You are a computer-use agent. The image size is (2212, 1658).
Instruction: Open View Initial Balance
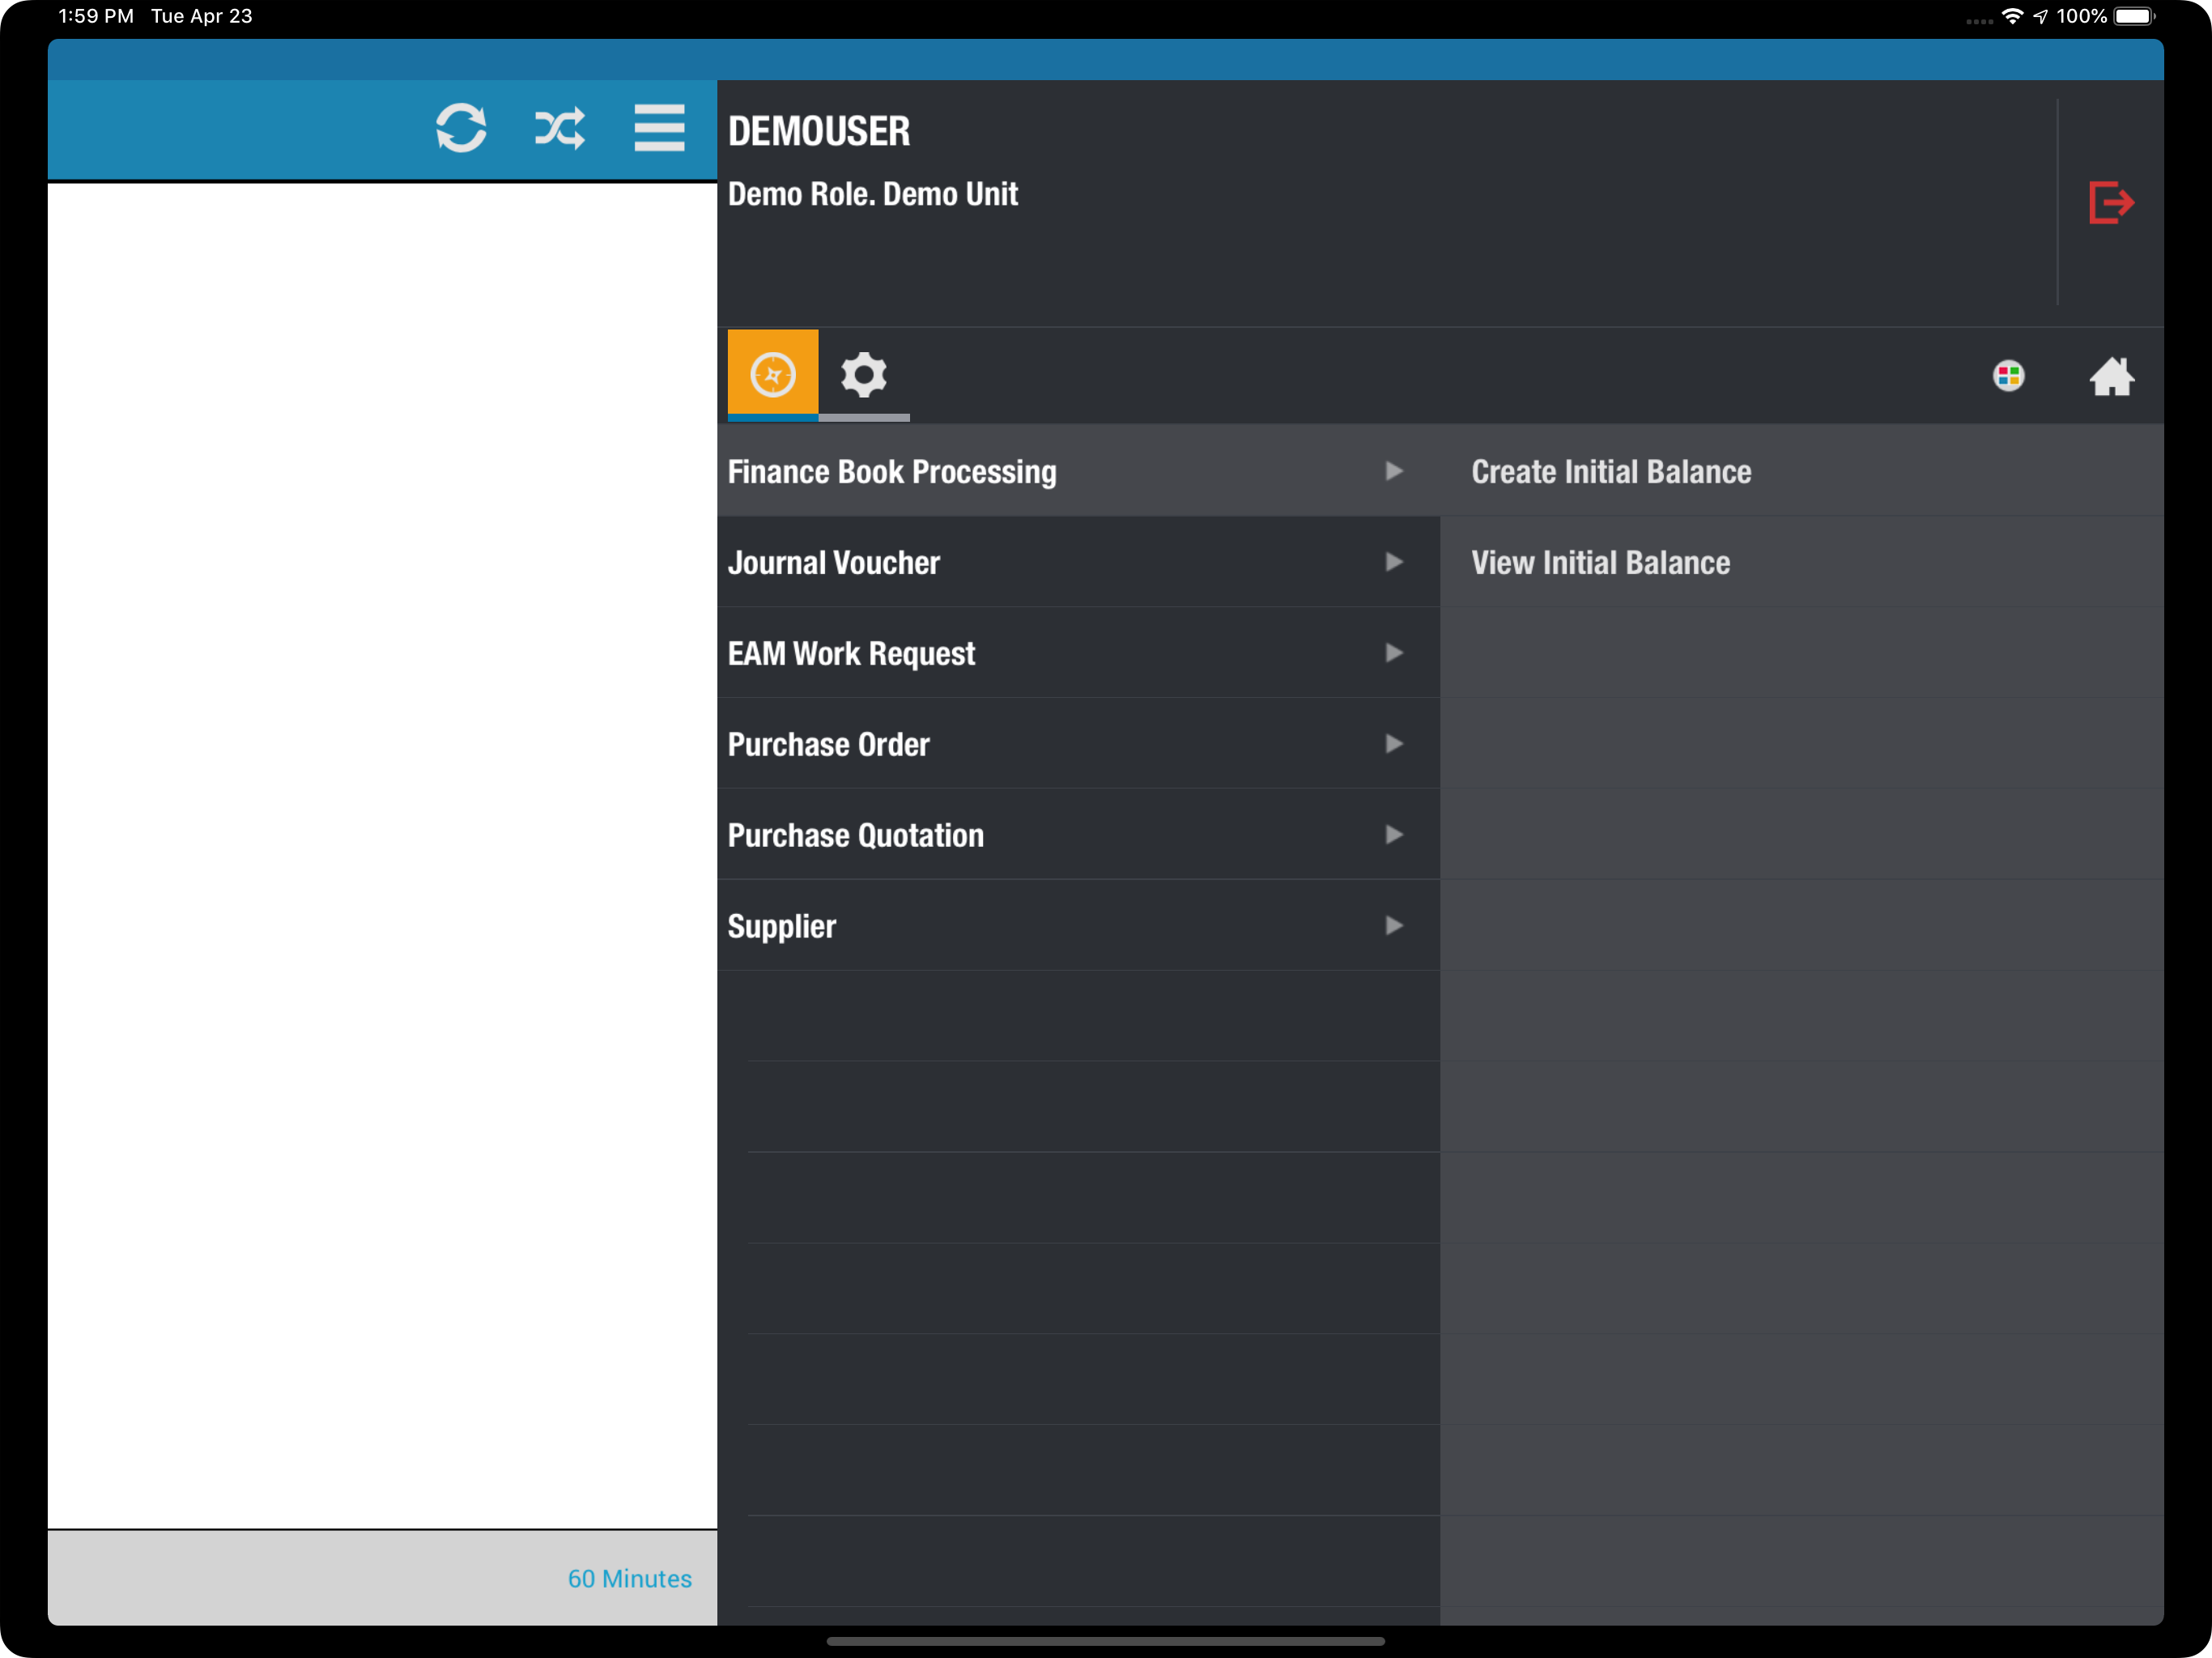[x=1802, y=562]
